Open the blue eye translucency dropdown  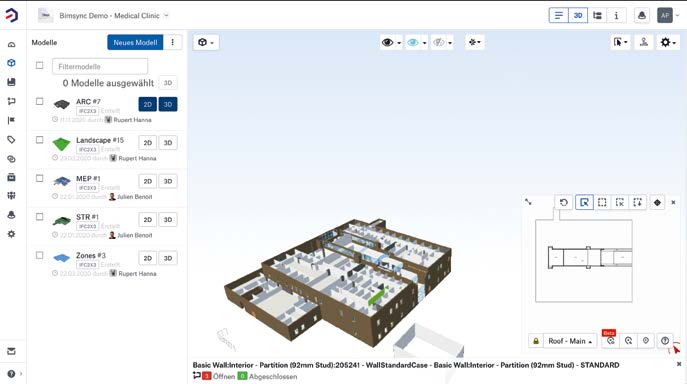(416, 43)
